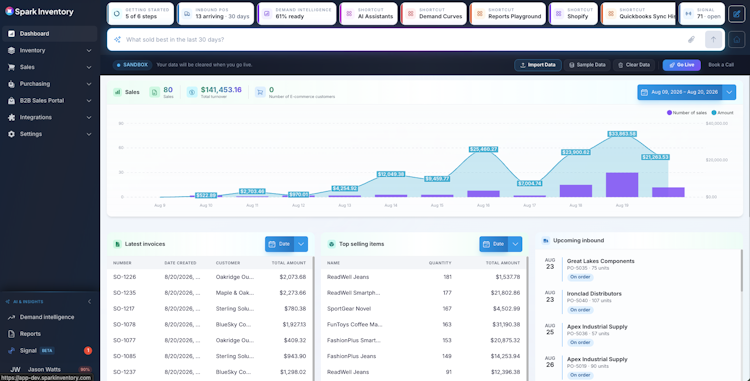Click the Import Data button

[538, 65]
